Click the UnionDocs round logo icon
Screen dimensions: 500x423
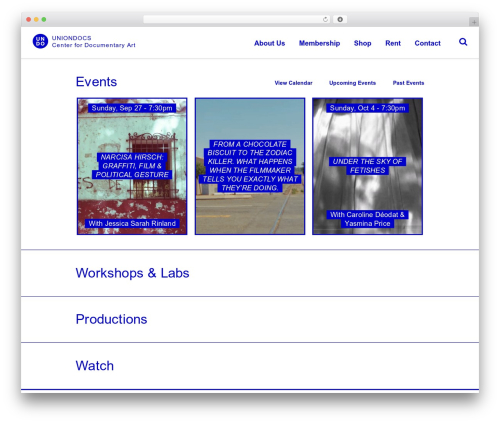pos(40,41)
